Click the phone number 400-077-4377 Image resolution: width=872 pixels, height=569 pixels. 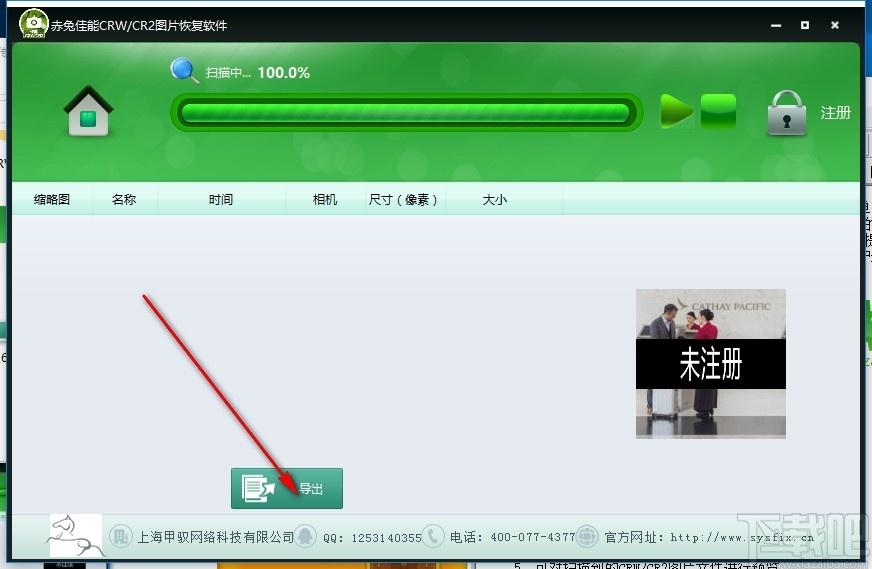tap(533, 537)
